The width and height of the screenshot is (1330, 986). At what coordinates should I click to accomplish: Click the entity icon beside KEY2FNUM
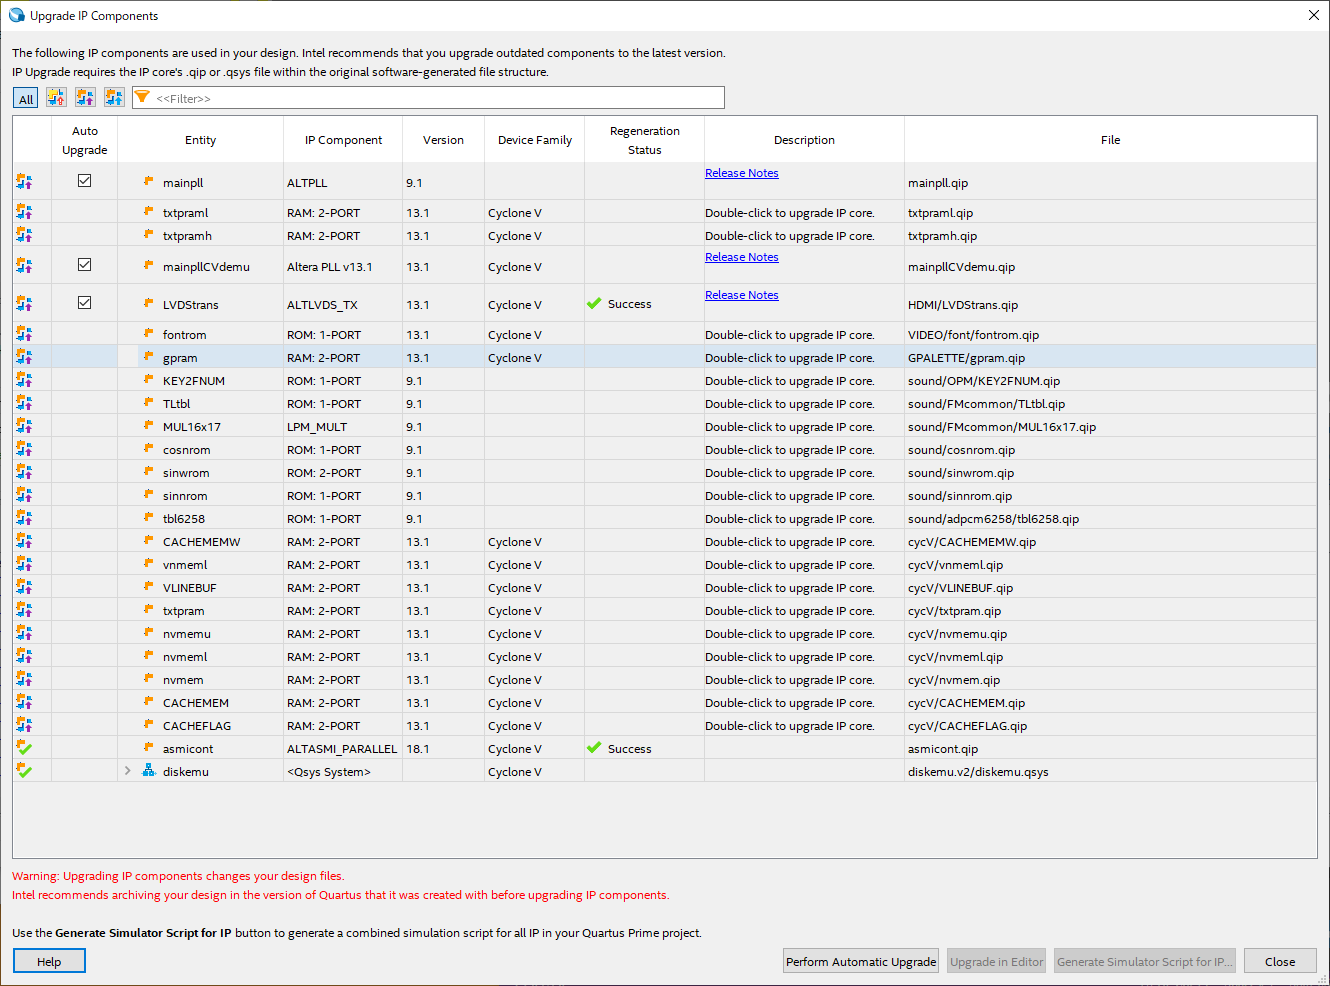pos(148,380)
